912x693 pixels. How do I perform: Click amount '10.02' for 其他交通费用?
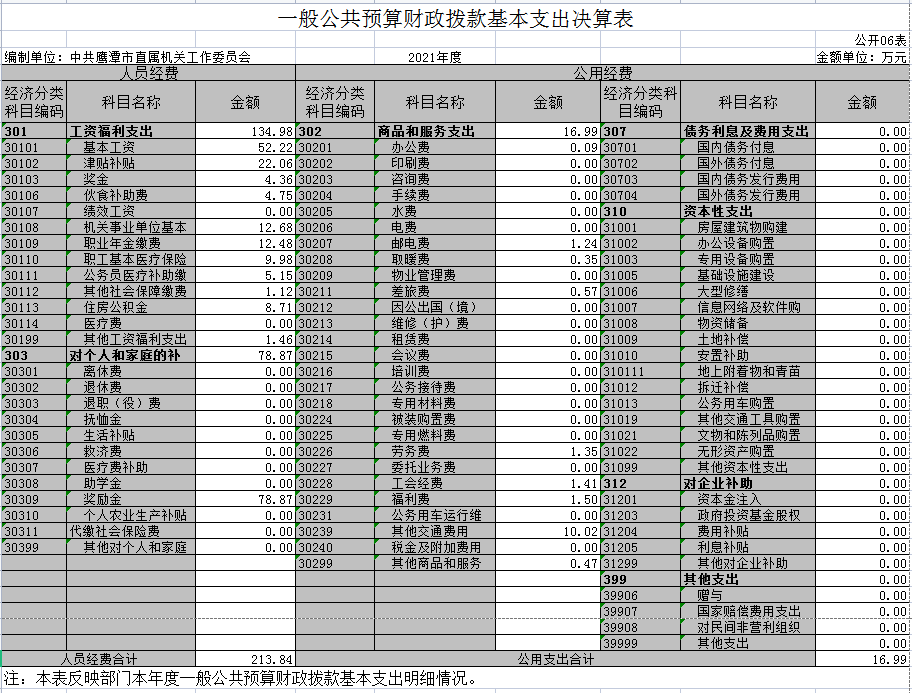coord(548,531)
